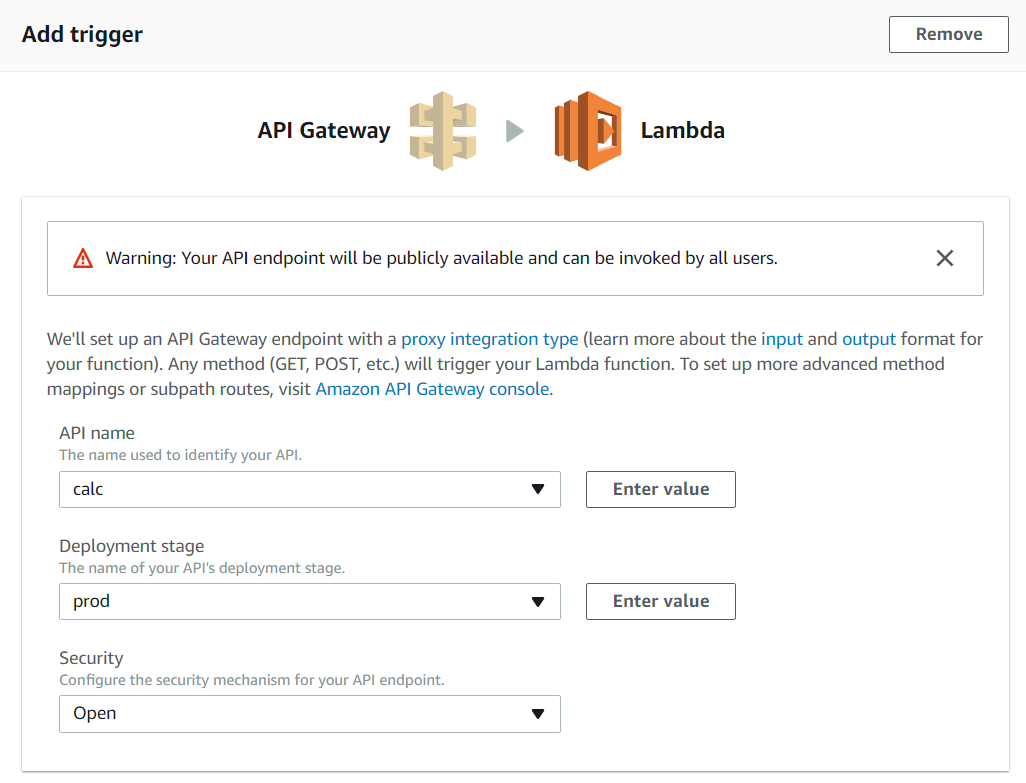Click the dropdown arrow on the calc selector
This screenshot has width=1026, height=783.
pyautogui.click(x=540, y=489)
